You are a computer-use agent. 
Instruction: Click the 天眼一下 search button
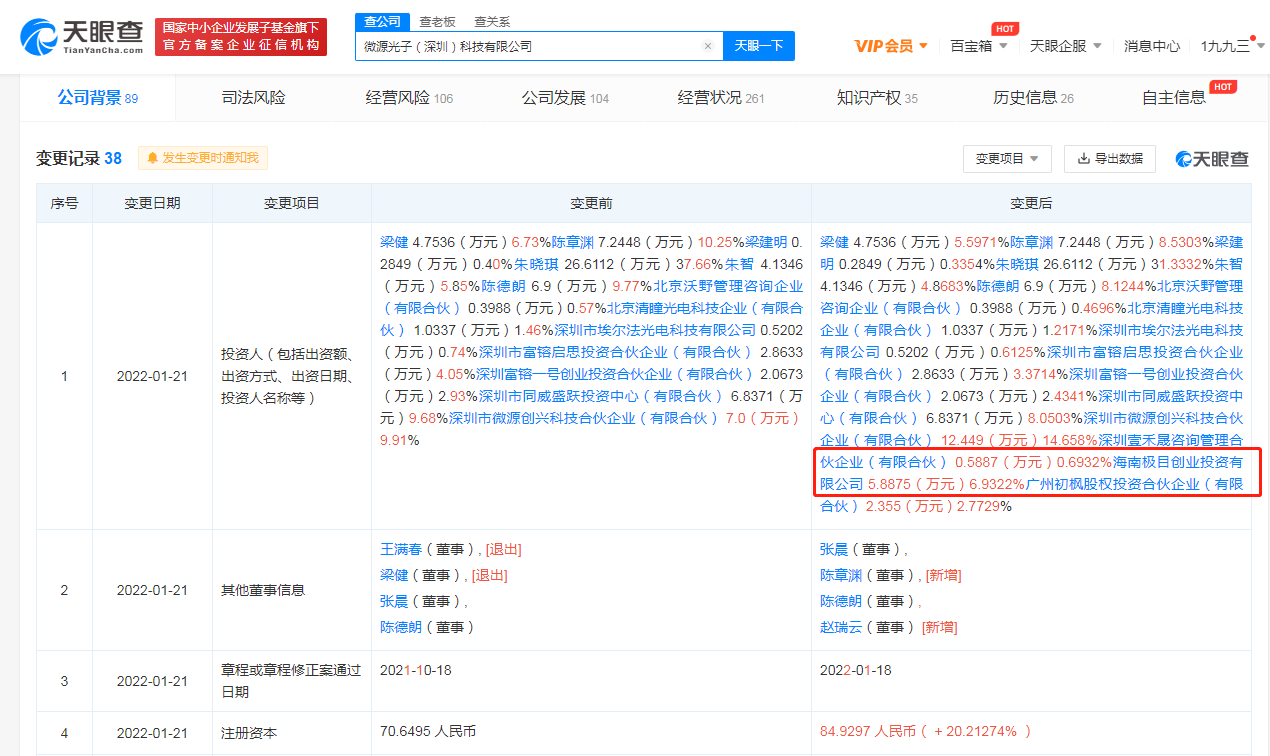(758, 46)
